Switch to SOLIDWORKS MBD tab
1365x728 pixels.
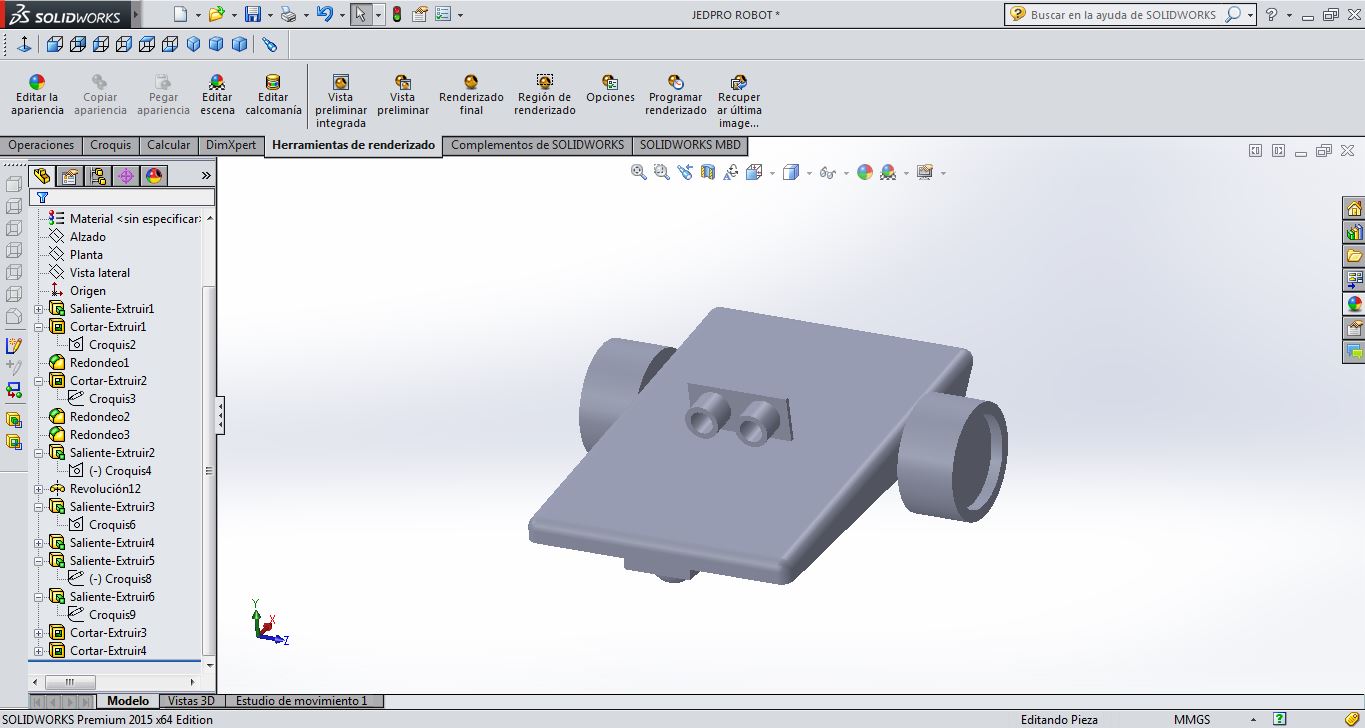click(690, 145)
